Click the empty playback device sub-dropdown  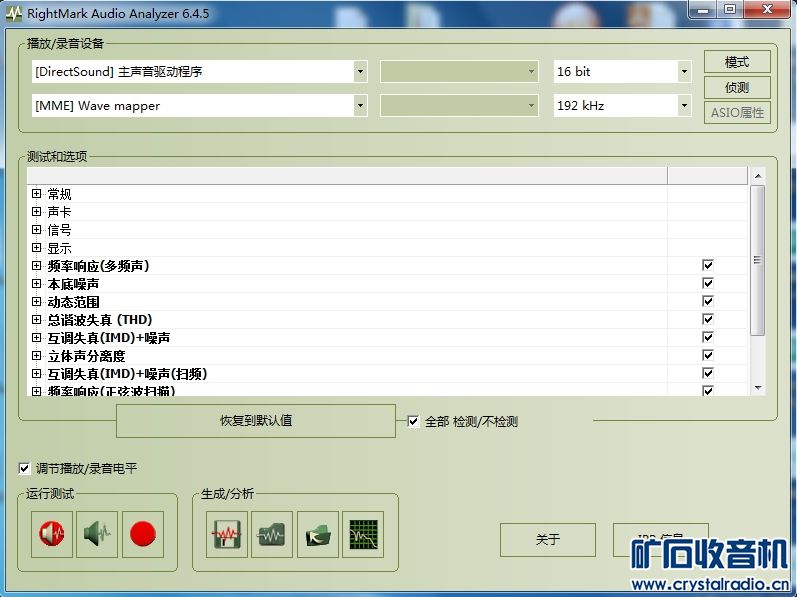(459, 72)
